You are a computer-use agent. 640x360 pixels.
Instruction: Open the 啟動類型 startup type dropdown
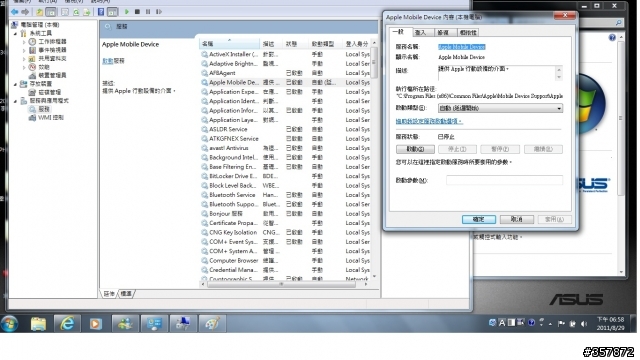click(500, 108)
